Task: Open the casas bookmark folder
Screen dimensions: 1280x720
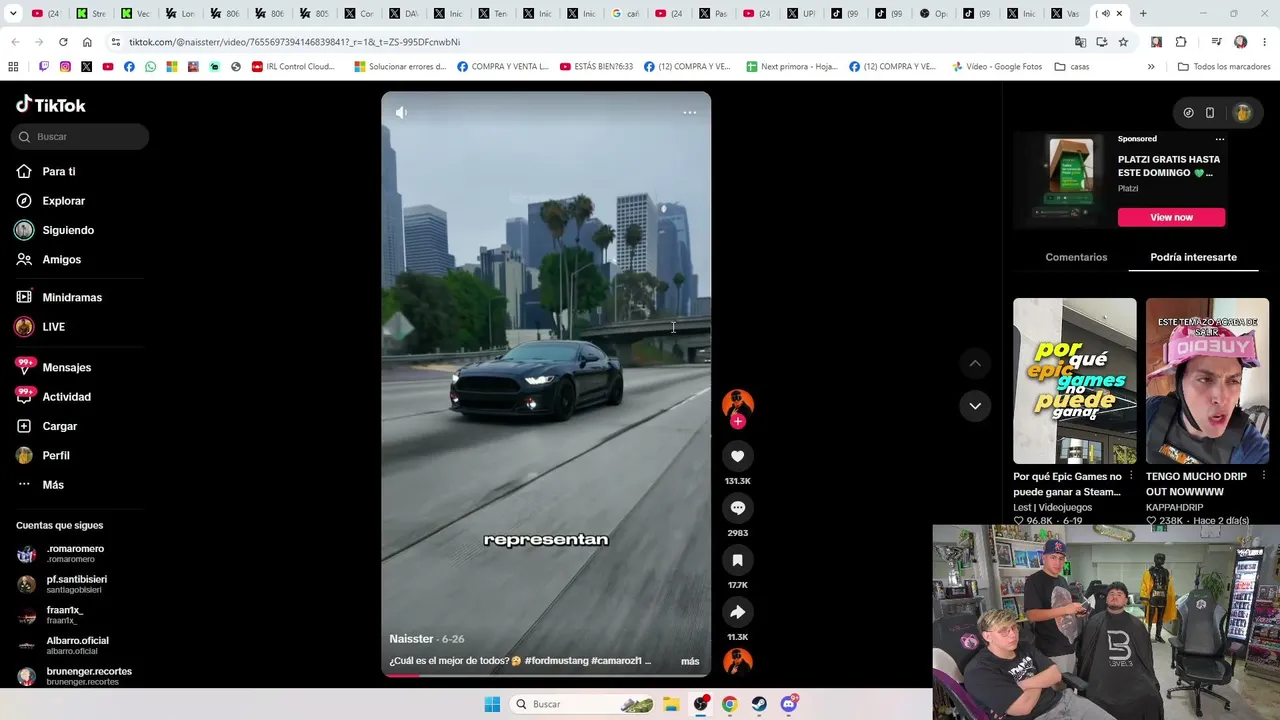Action: pos(1071,67)
